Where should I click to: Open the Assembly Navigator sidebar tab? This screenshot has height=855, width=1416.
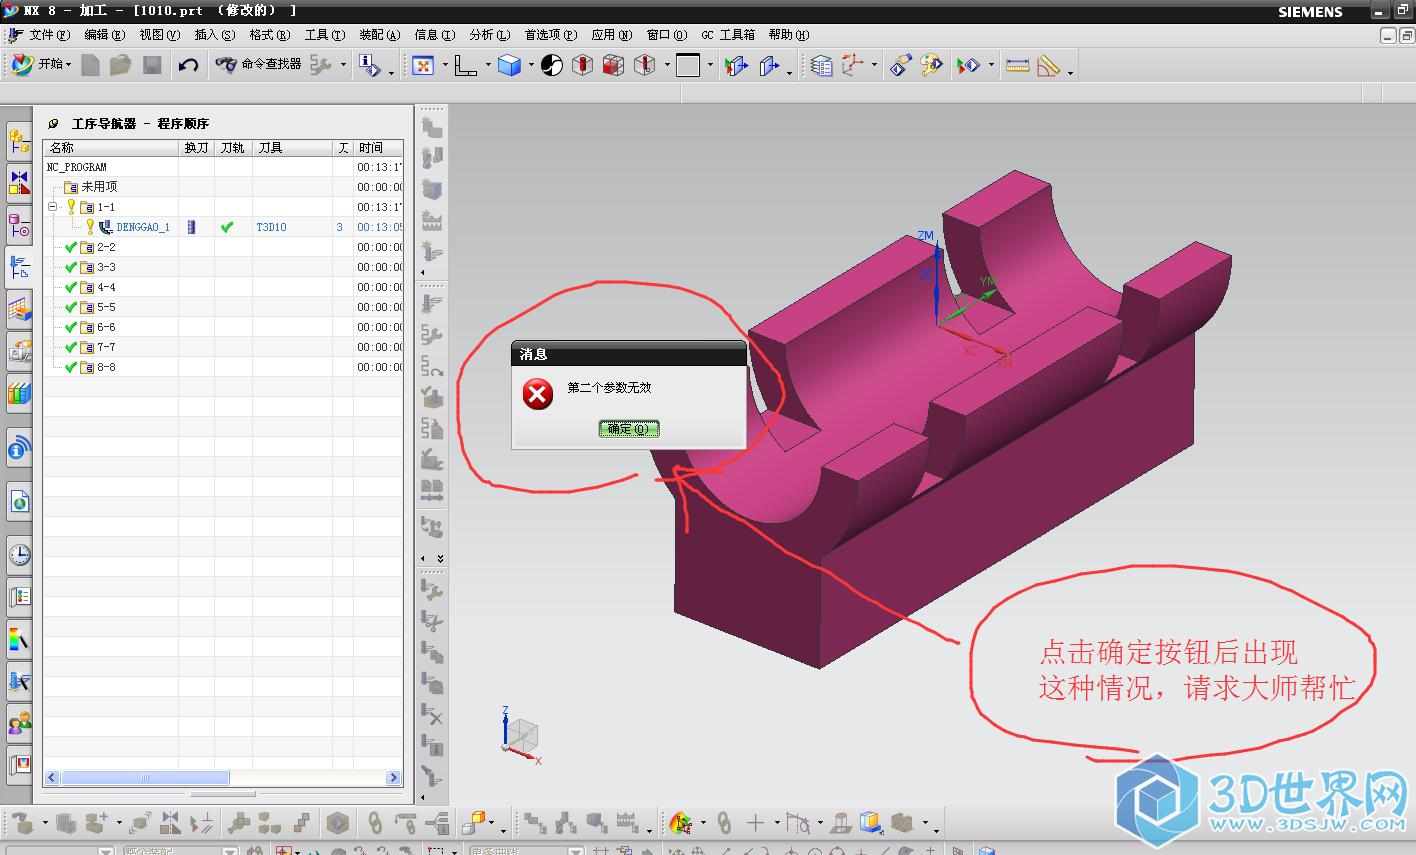click(19, 141)
